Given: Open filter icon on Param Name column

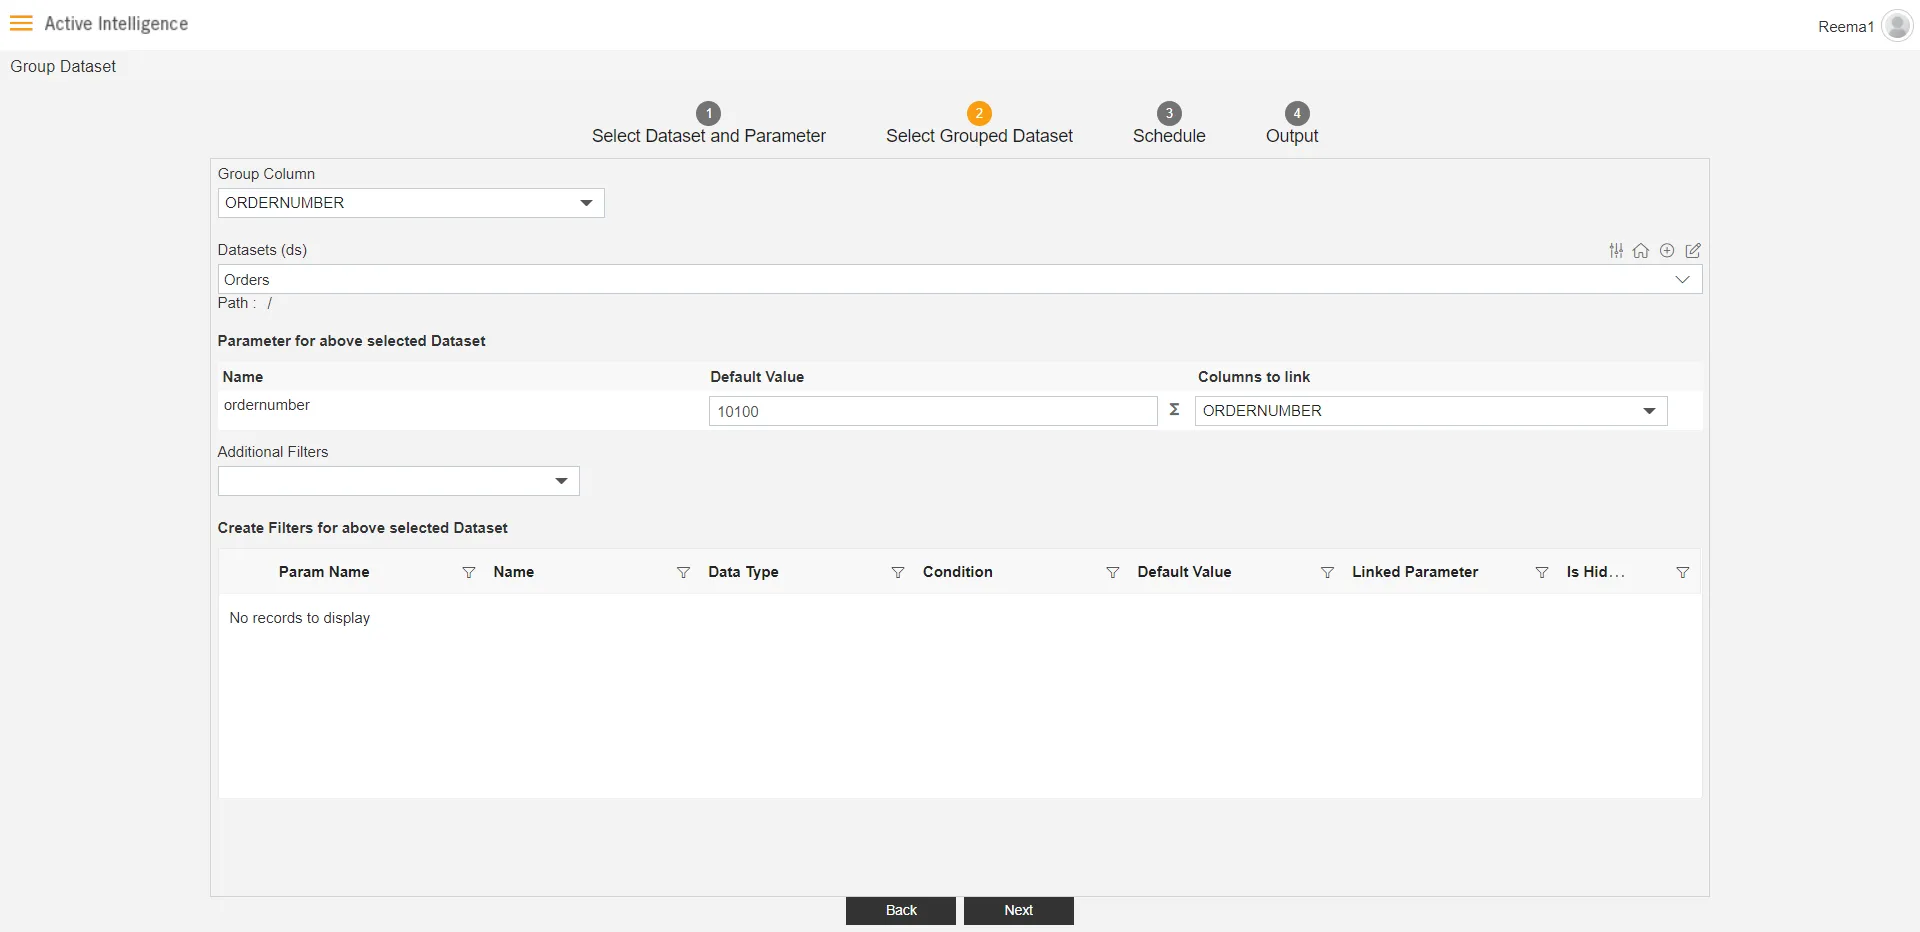Looking at the screenshot, I should [x=468, y=573].
